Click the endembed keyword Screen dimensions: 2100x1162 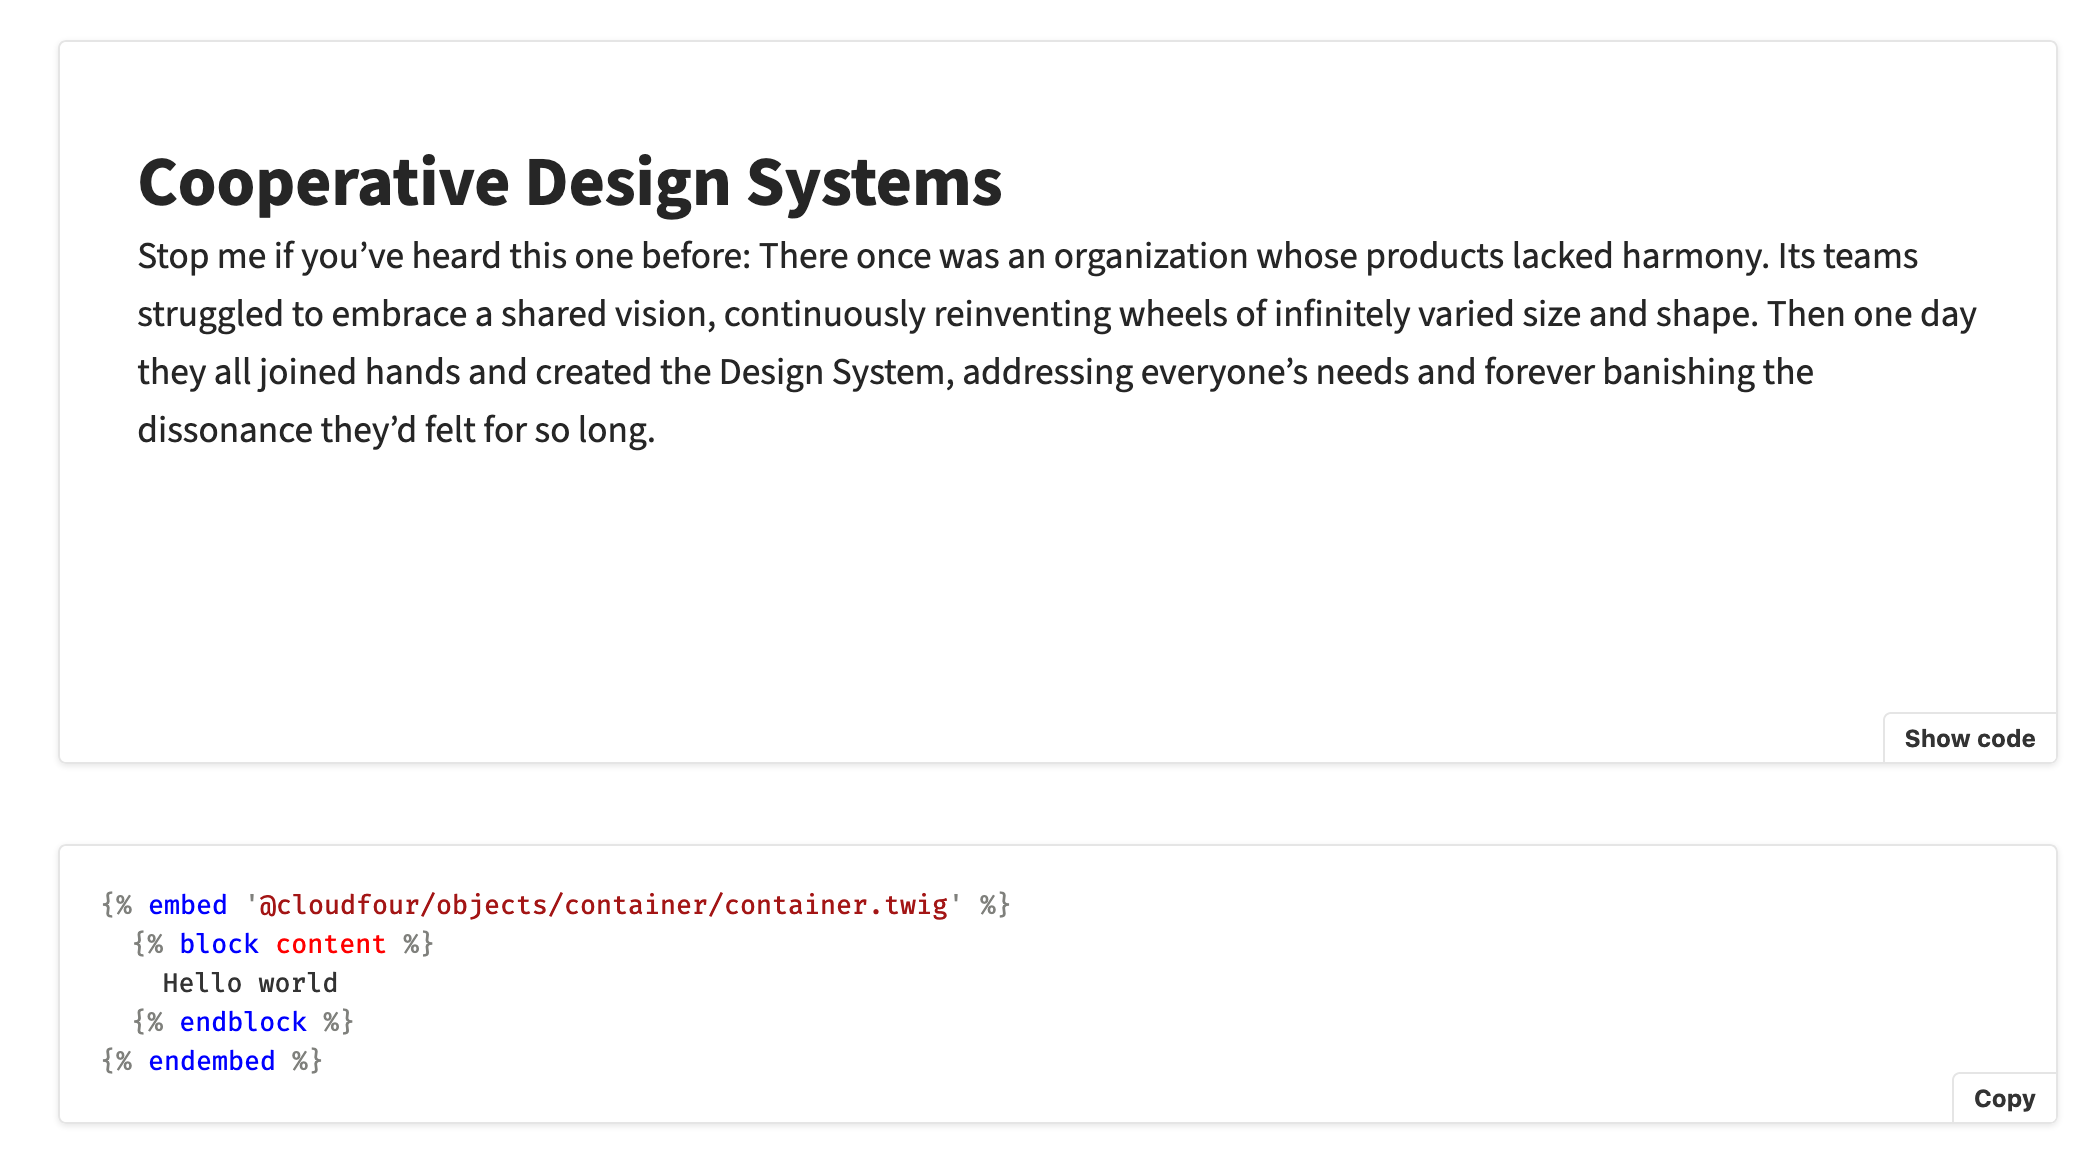coord(211,1061)
